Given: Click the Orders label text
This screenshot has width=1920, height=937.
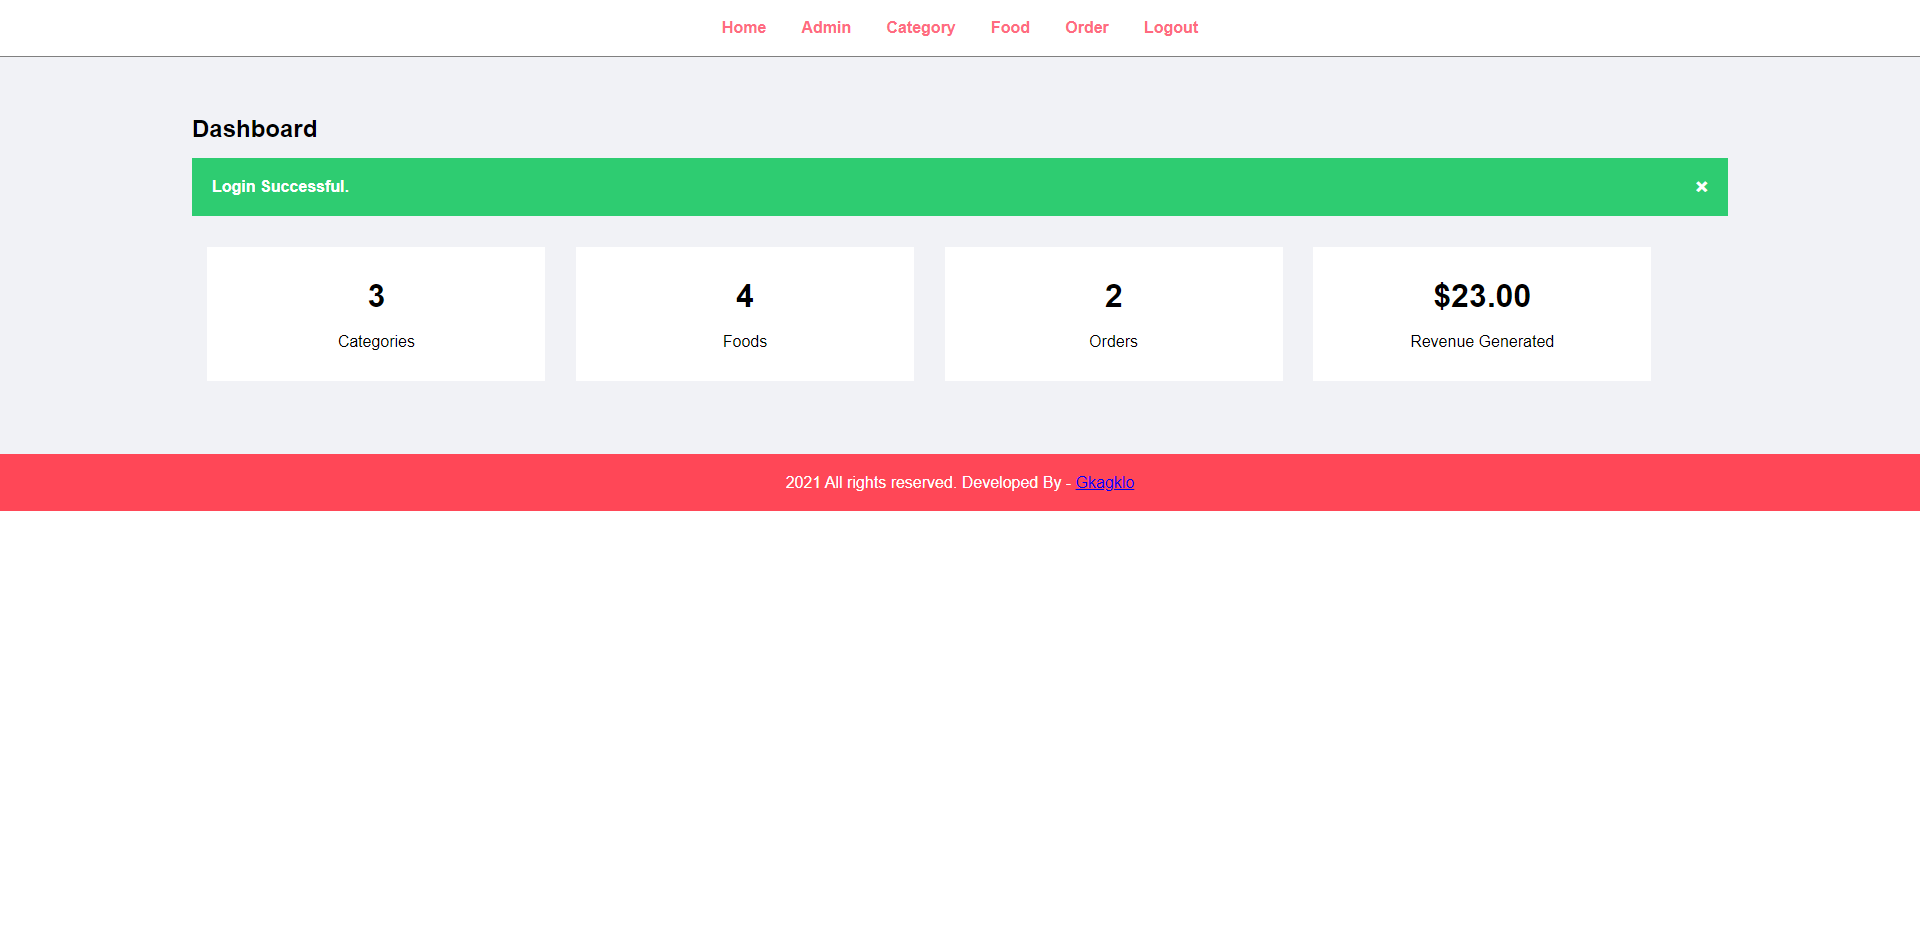Looking at the screenshot, I should coord(1113,341).
